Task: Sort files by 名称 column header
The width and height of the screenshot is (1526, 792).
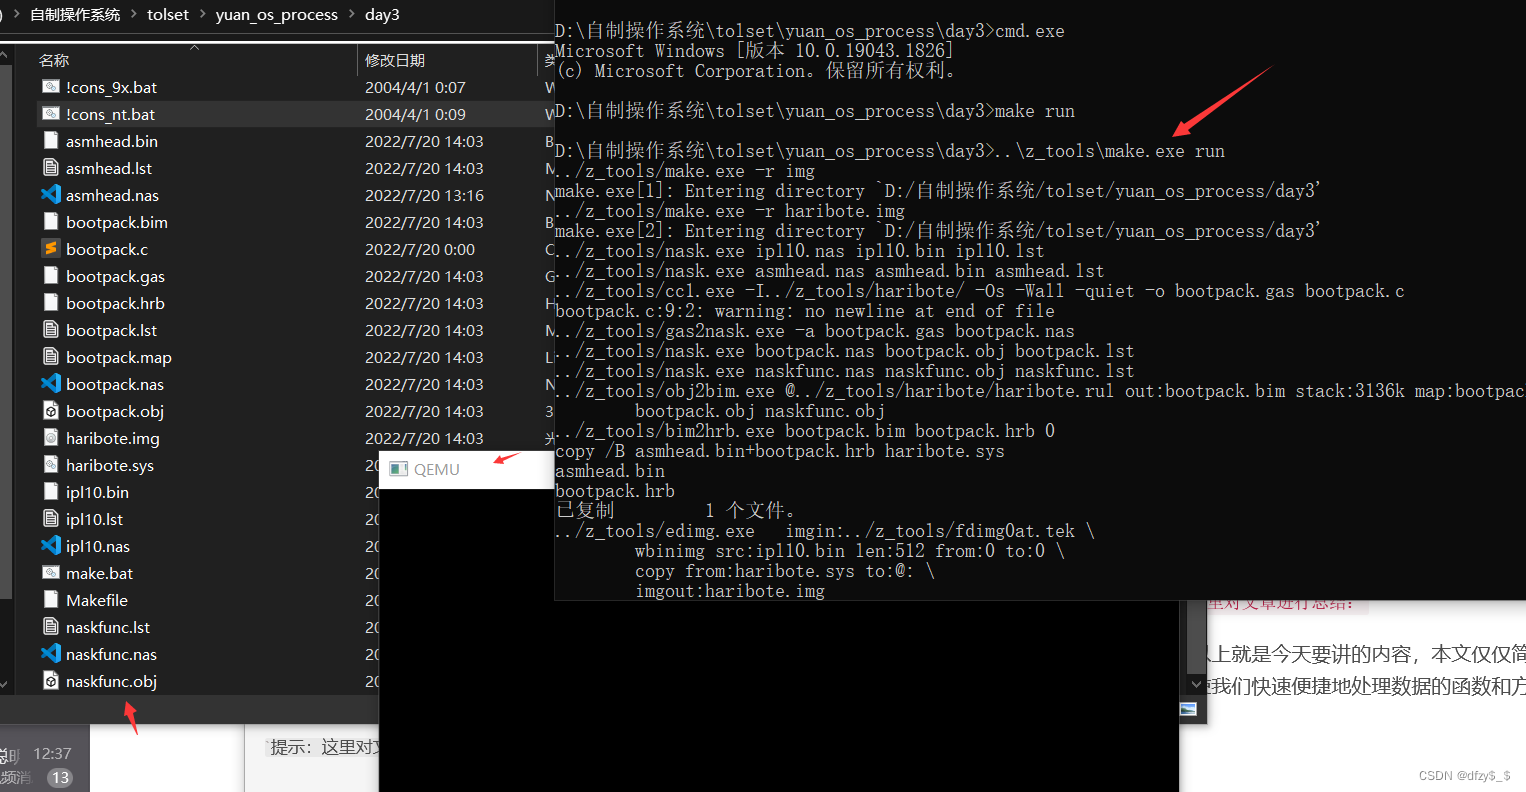Action: click(54, 60)
